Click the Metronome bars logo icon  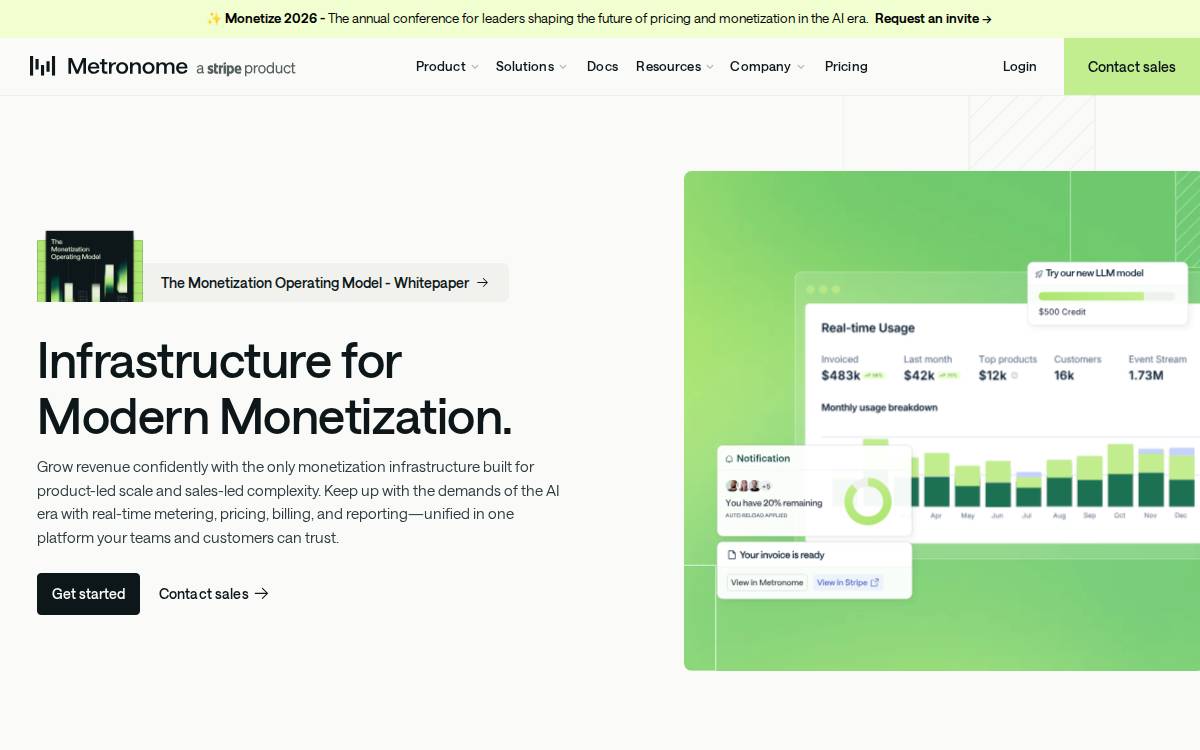tap(42, 66)
